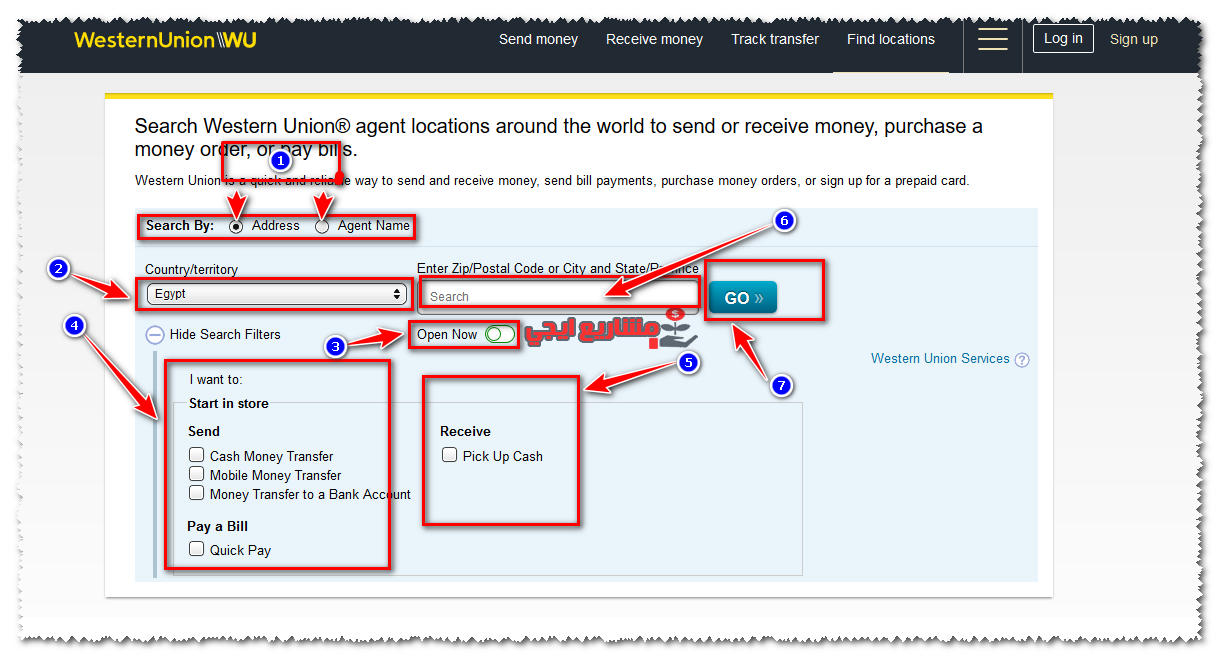The height and width of the screenshot is (659, 1220).
Task: Check Money Transfer to a Bank Account
Action: point(197,493)
